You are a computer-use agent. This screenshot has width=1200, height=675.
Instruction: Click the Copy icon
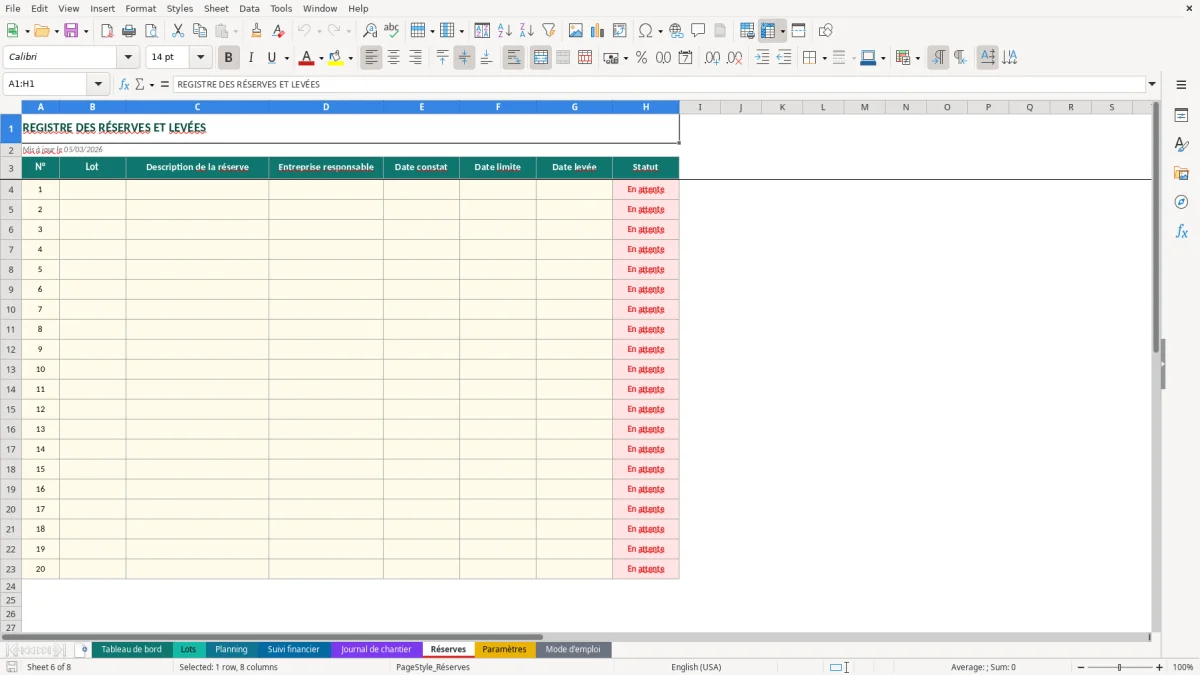pos(199,31)
